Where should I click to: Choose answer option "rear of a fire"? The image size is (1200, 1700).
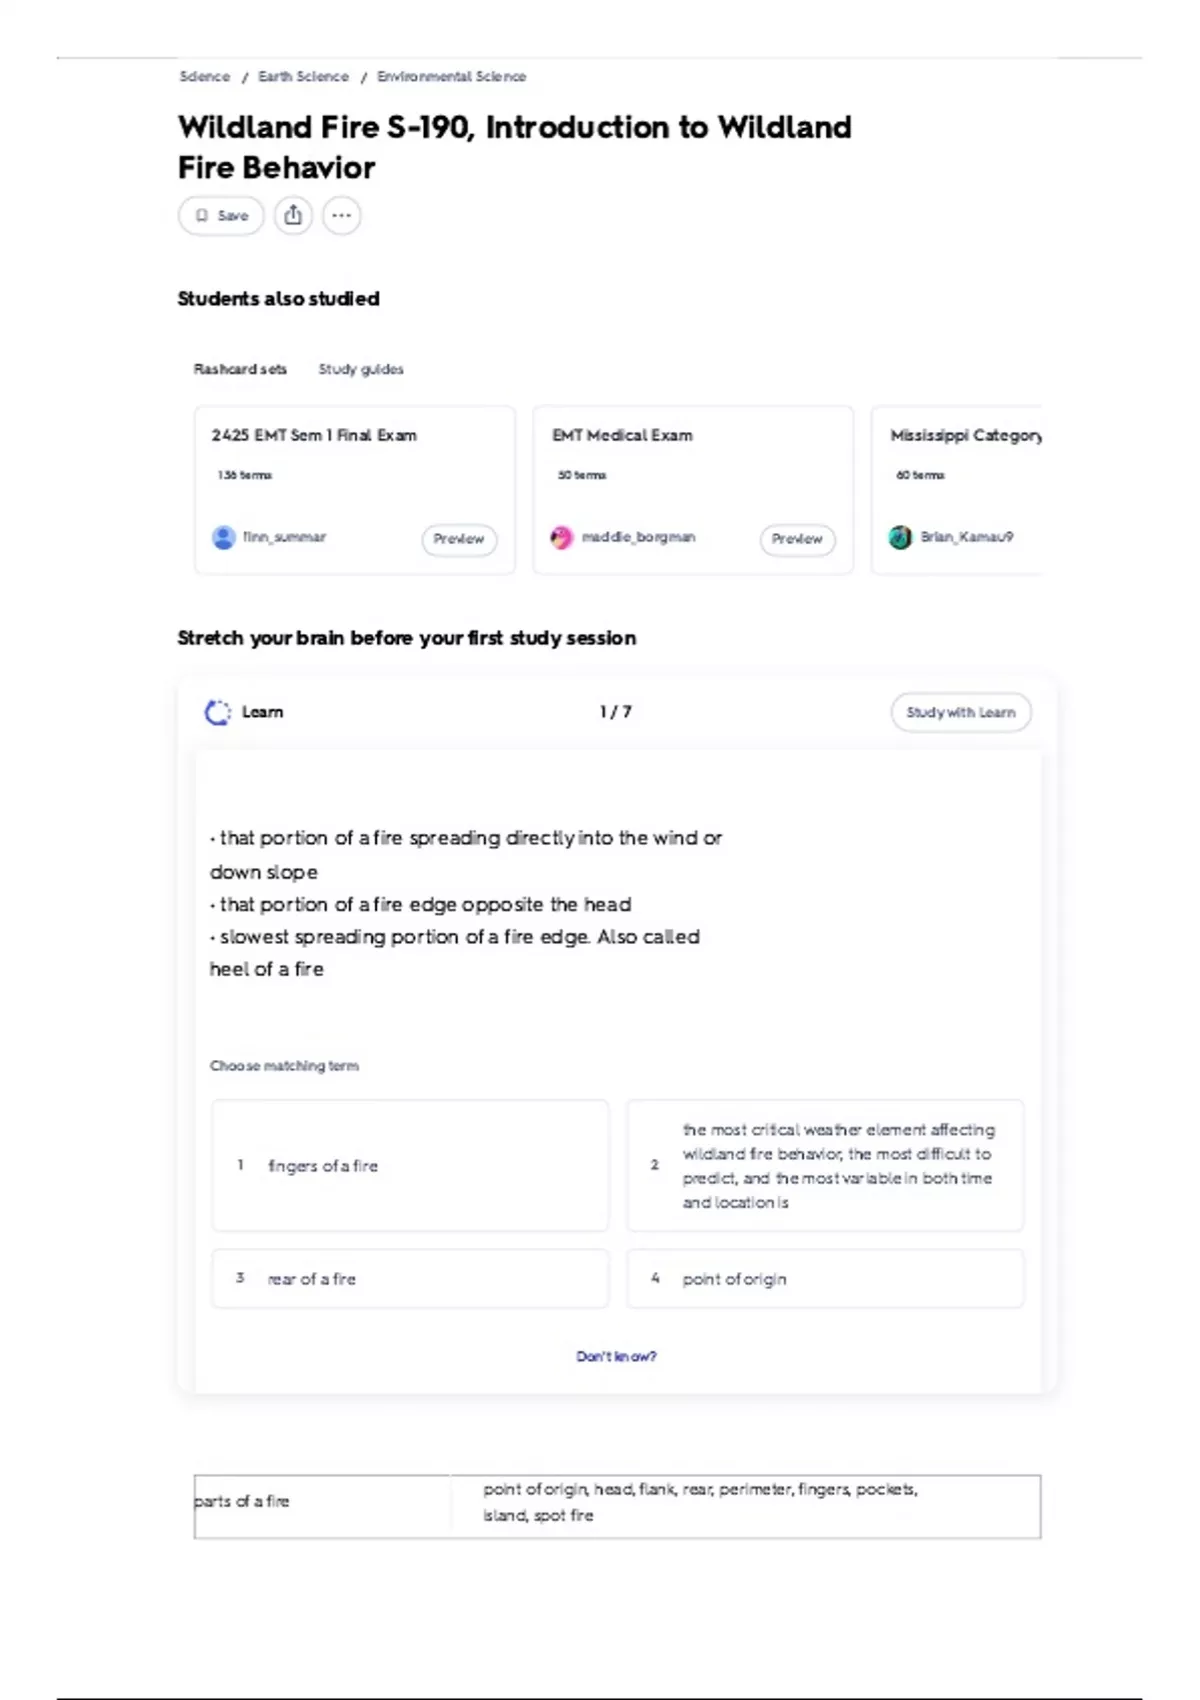click(x=410, y=1278)
